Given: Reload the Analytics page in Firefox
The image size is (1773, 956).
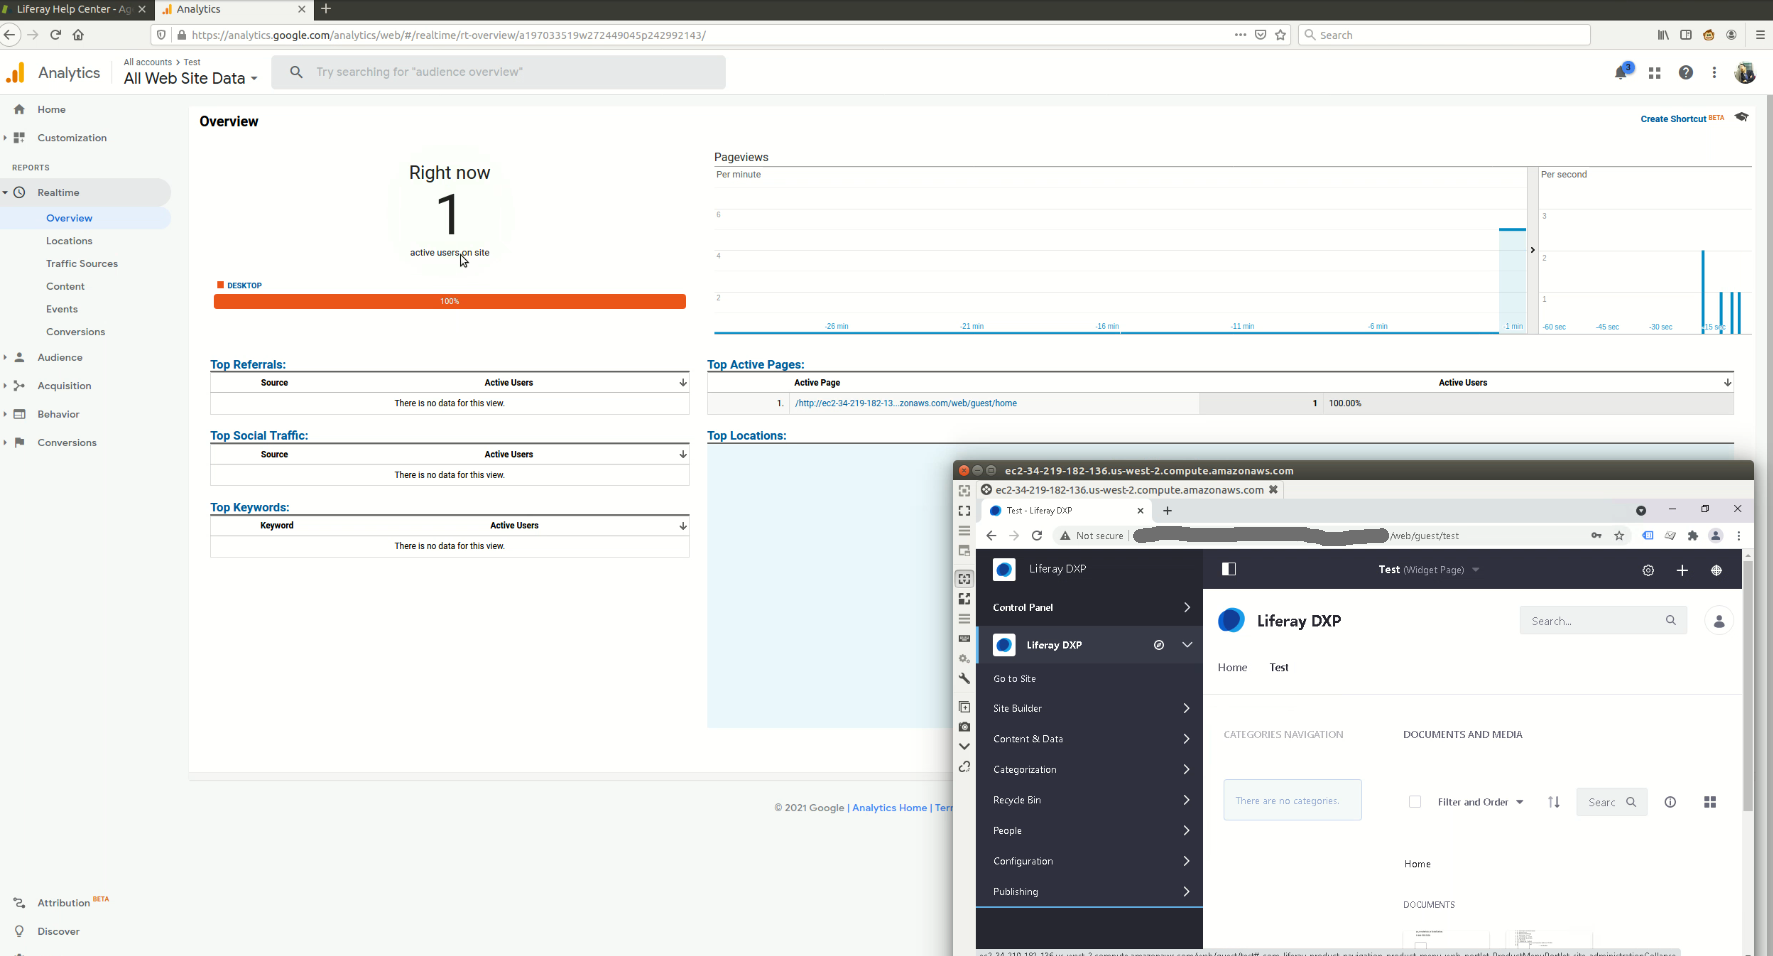Looking at the screenshot, I should [55, 34].
